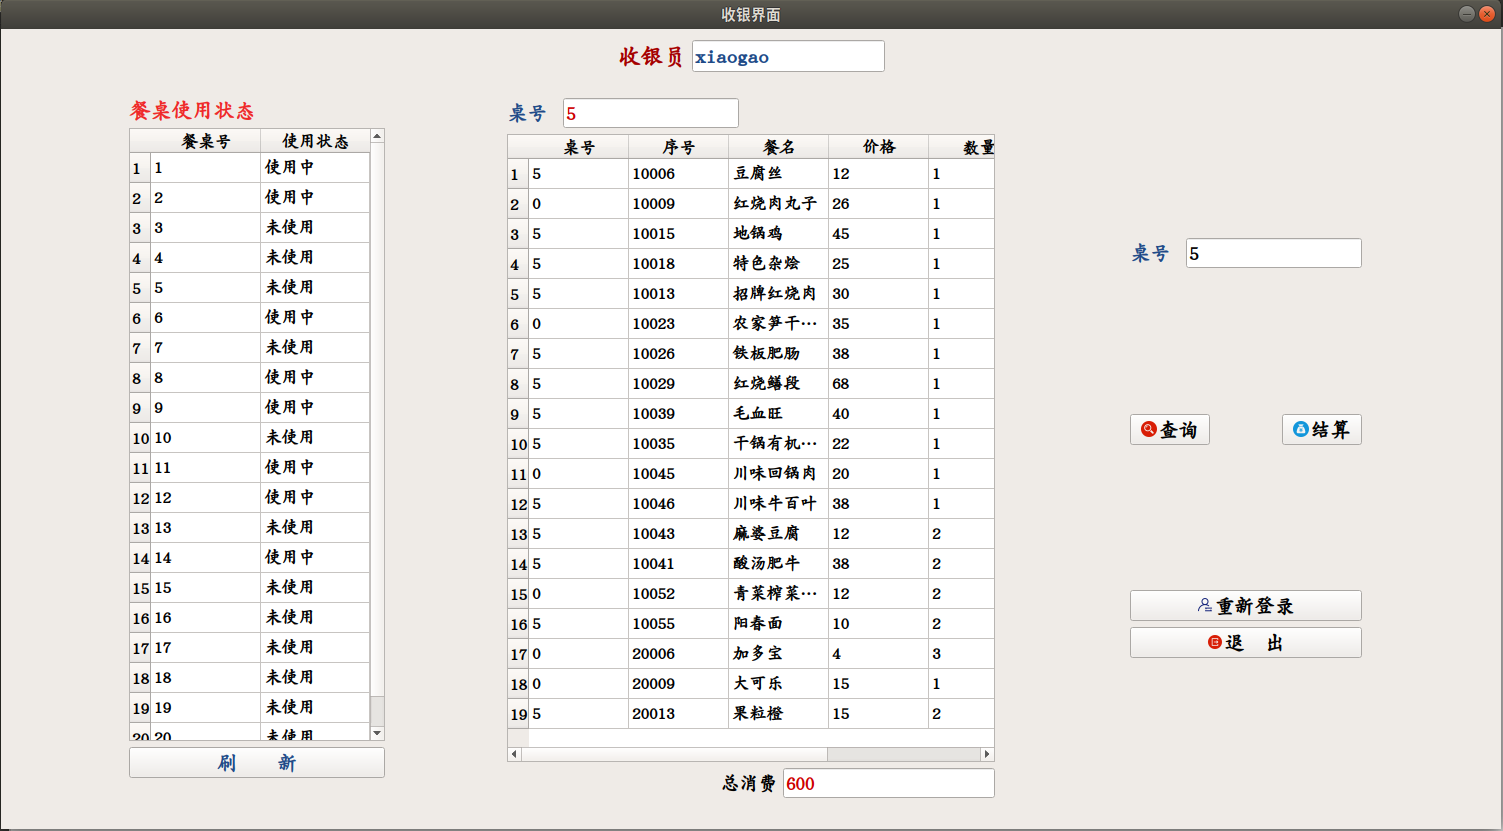The image size is (1503, 831).
Task: Click the 查询 button label
Action: [x=1178, y=430]
